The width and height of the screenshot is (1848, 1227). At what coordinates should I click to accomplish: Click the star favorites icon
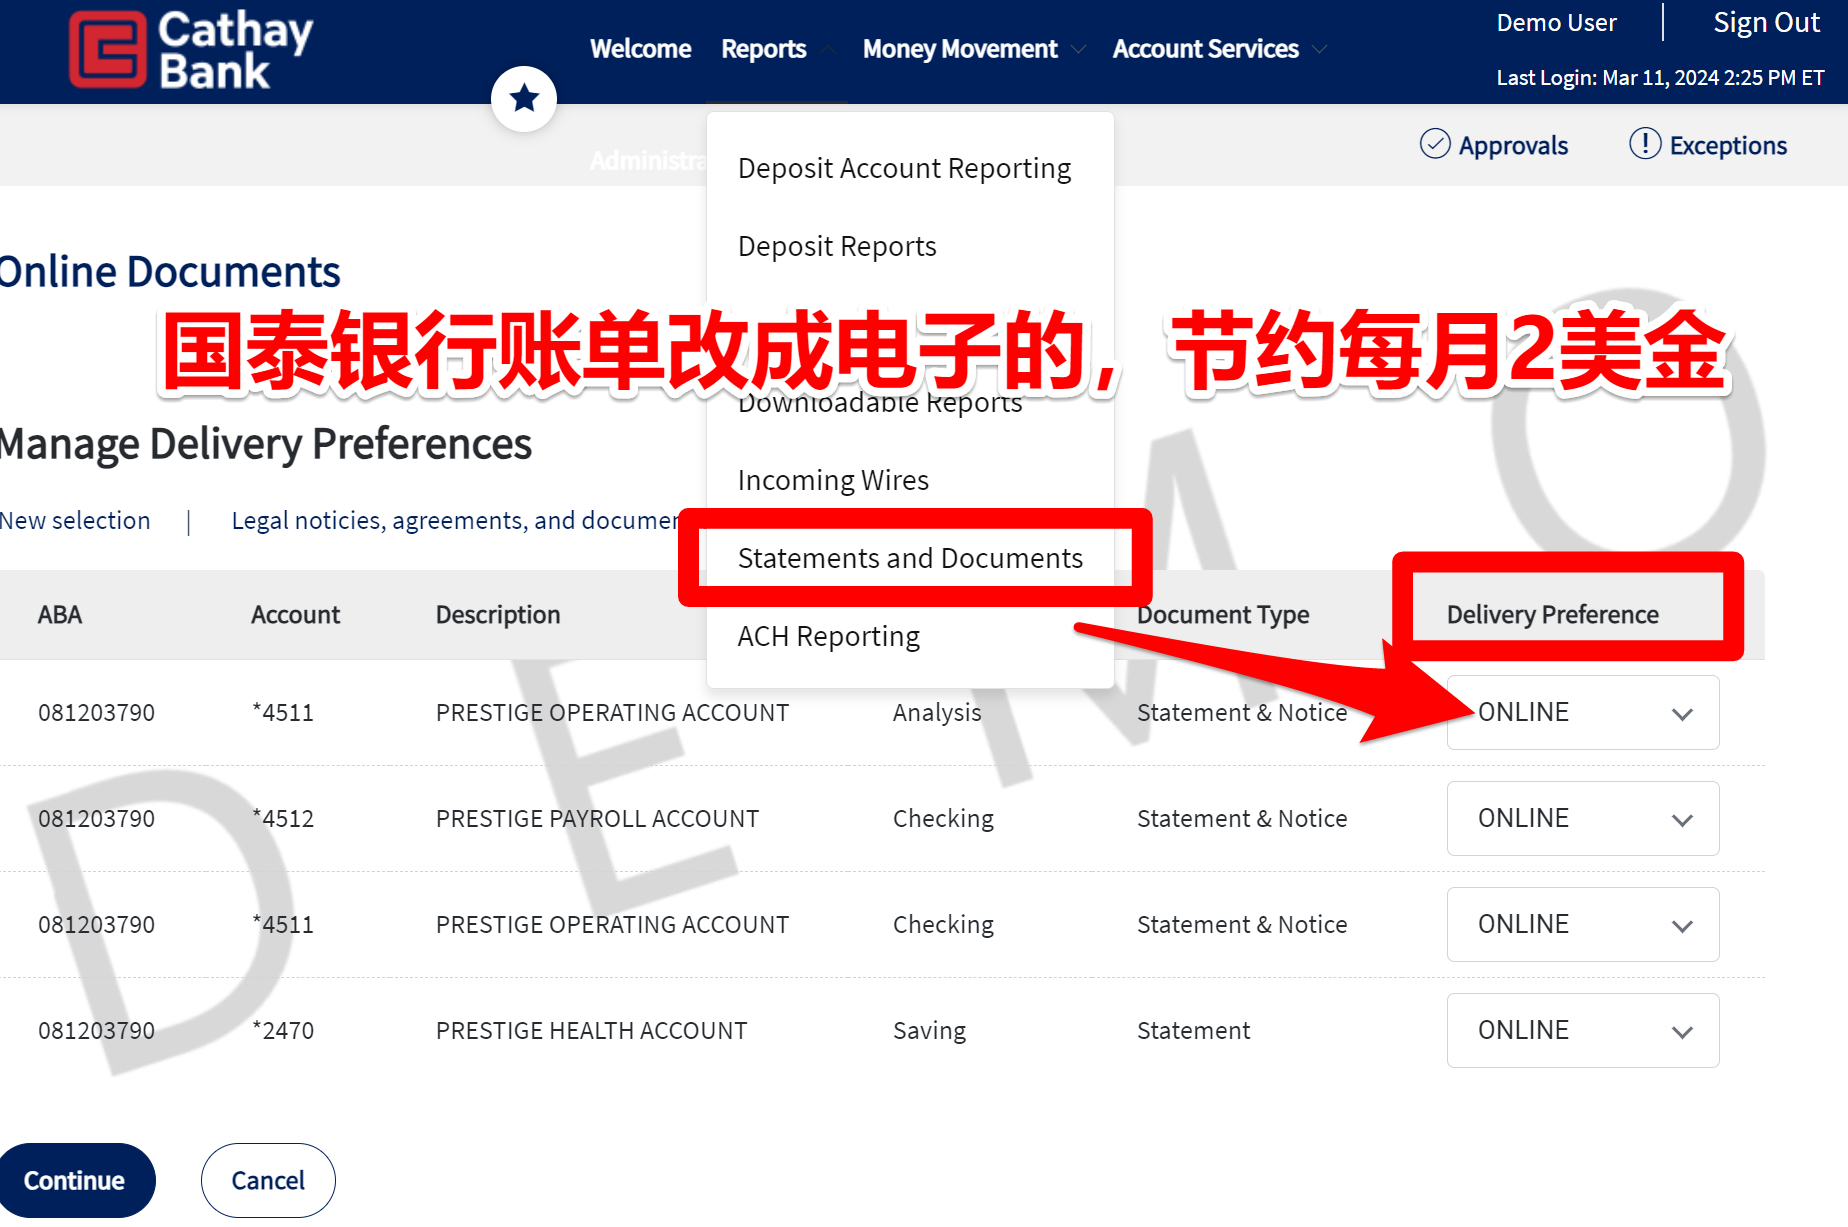(524, 98)
